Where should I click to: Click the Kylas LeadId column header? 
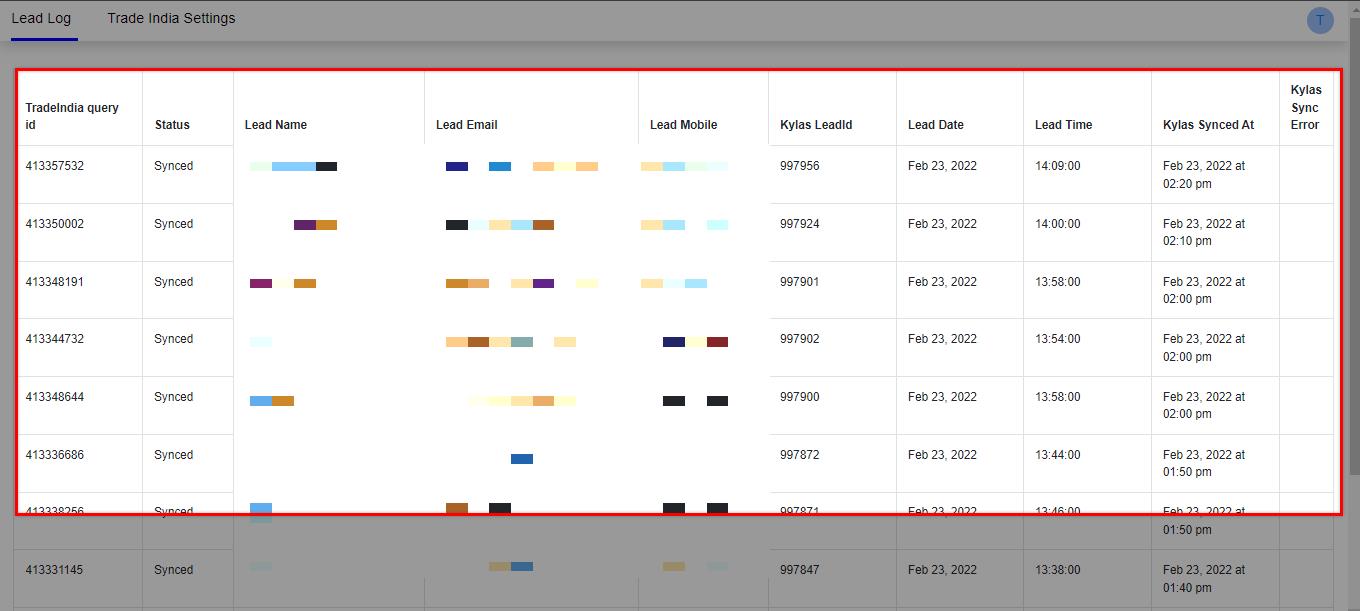click(x=816, y=125)
